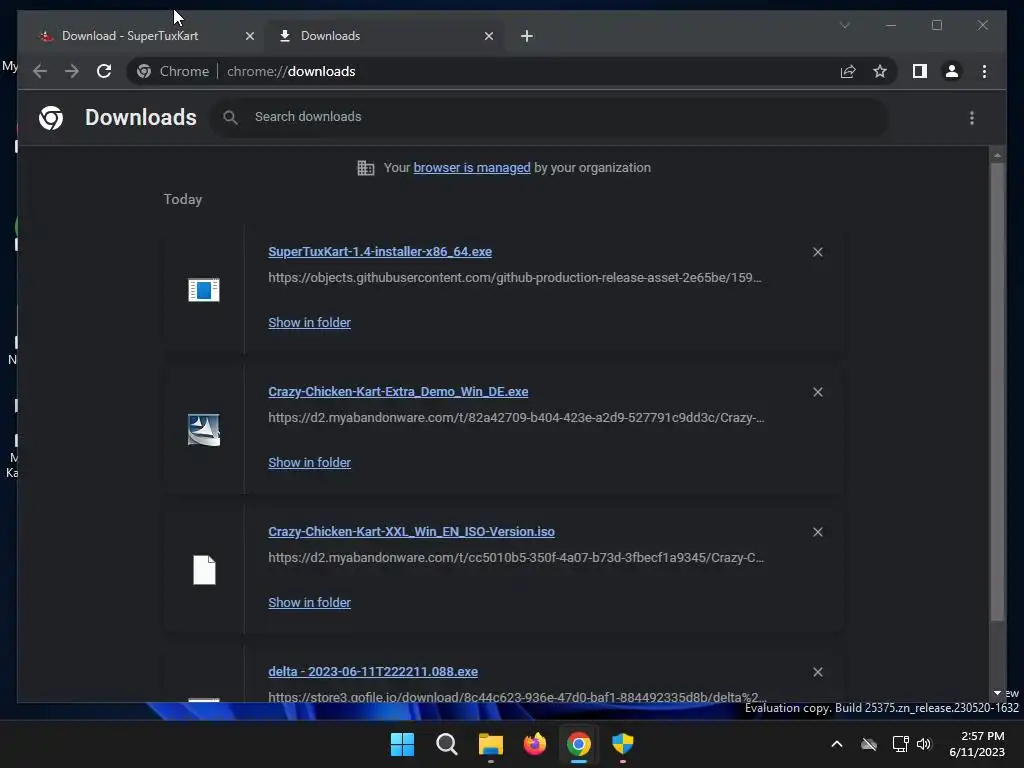
Task: Open the clock showing 2:57 PM
Action: (x=977, y=744)
